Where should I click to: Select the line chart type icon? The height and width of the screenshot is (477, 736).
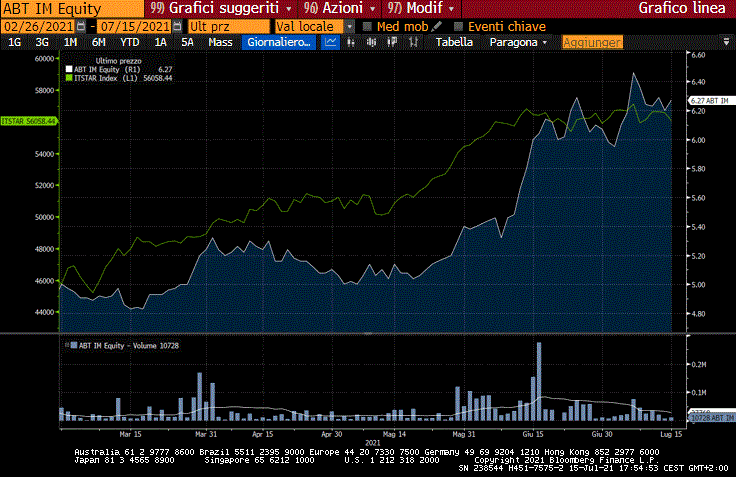point(330,42)
